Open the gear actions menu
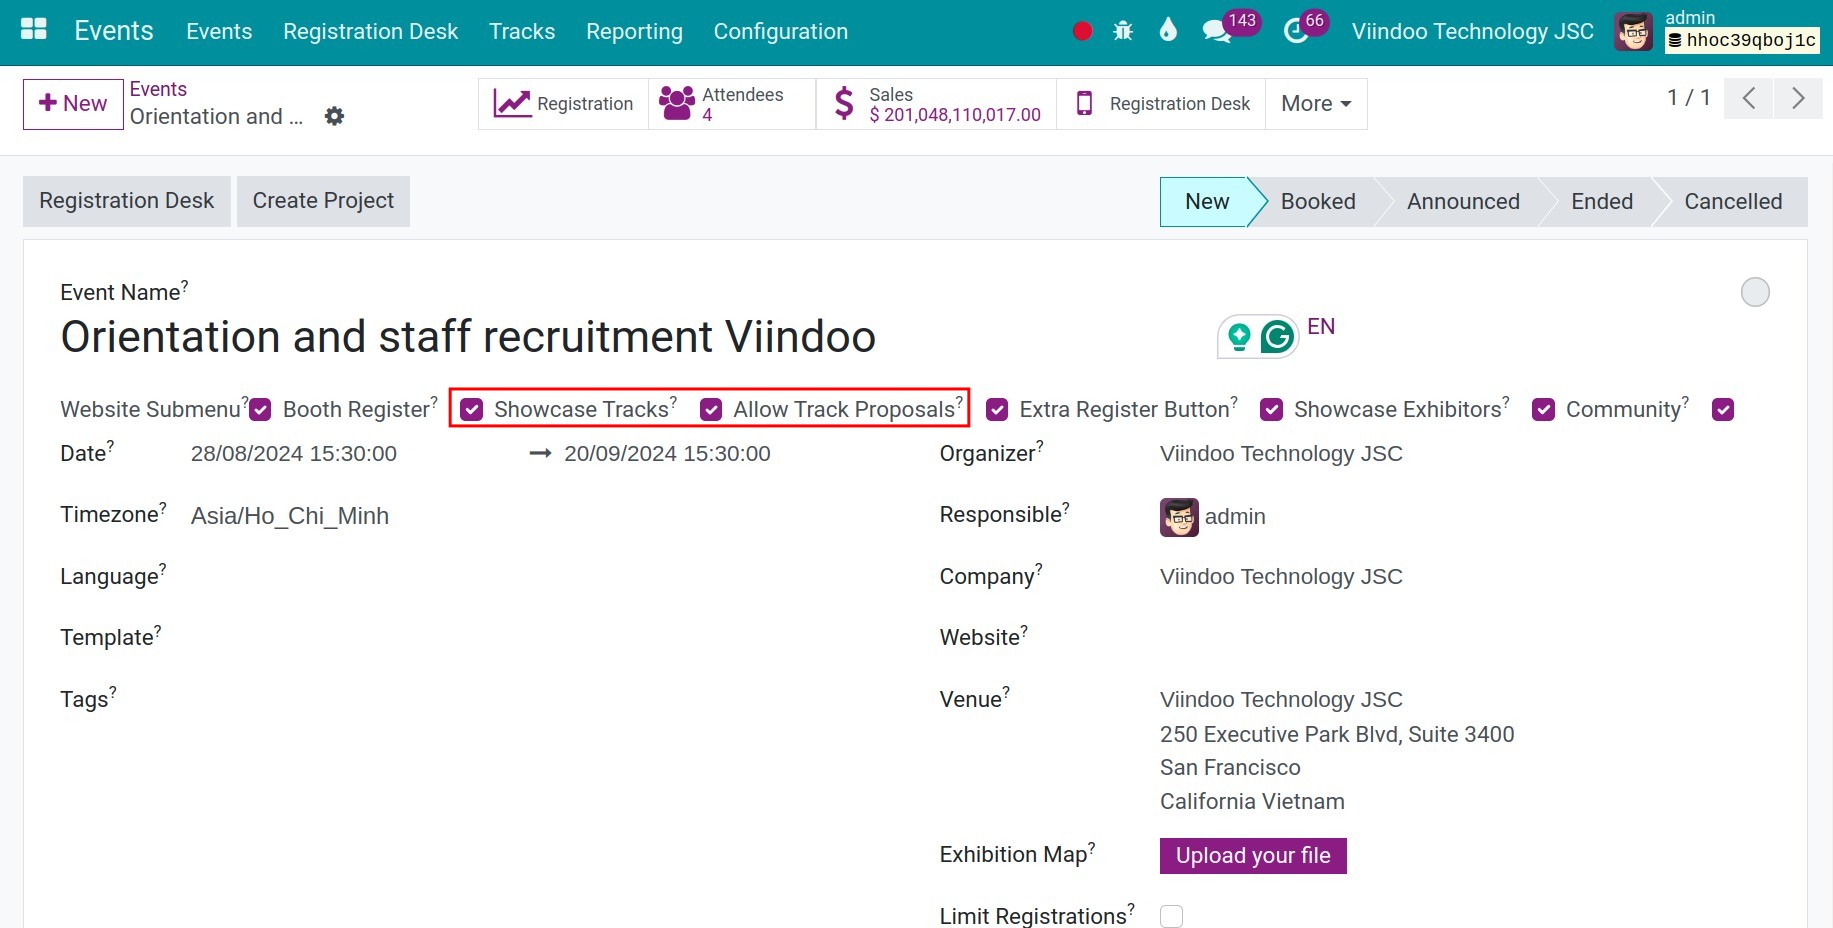Image resolution: width=1833 pixels, height=928 pixels. [x=334, y=116]
